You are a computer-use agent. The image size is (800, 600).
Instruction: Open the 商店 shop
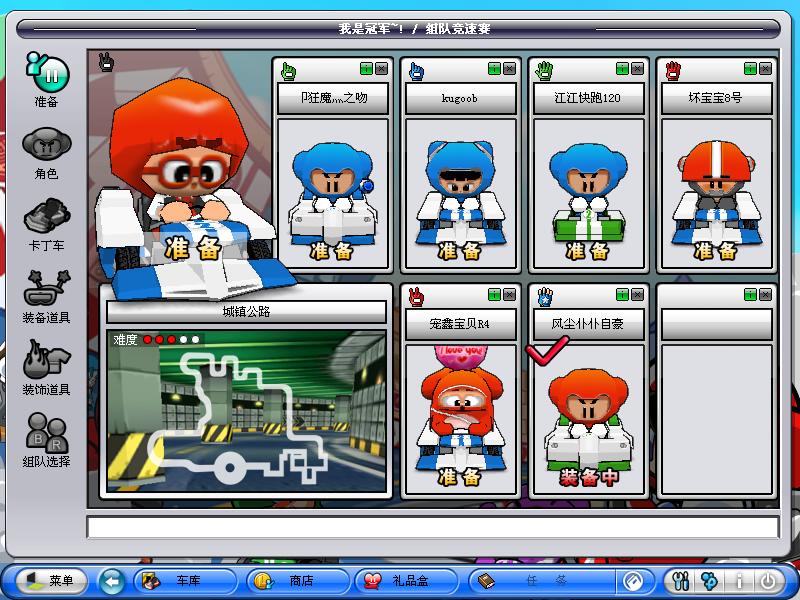click(298, 581)
